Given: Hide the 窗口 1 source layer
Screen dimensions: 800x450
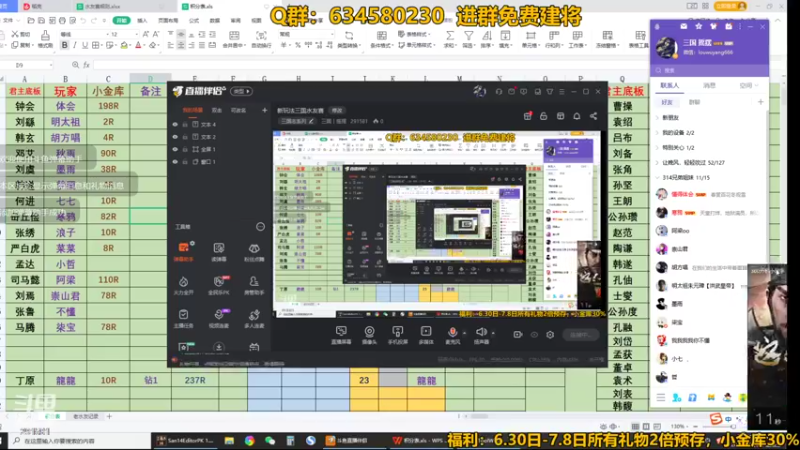Looking at the screenshot, I should (175, 162).
